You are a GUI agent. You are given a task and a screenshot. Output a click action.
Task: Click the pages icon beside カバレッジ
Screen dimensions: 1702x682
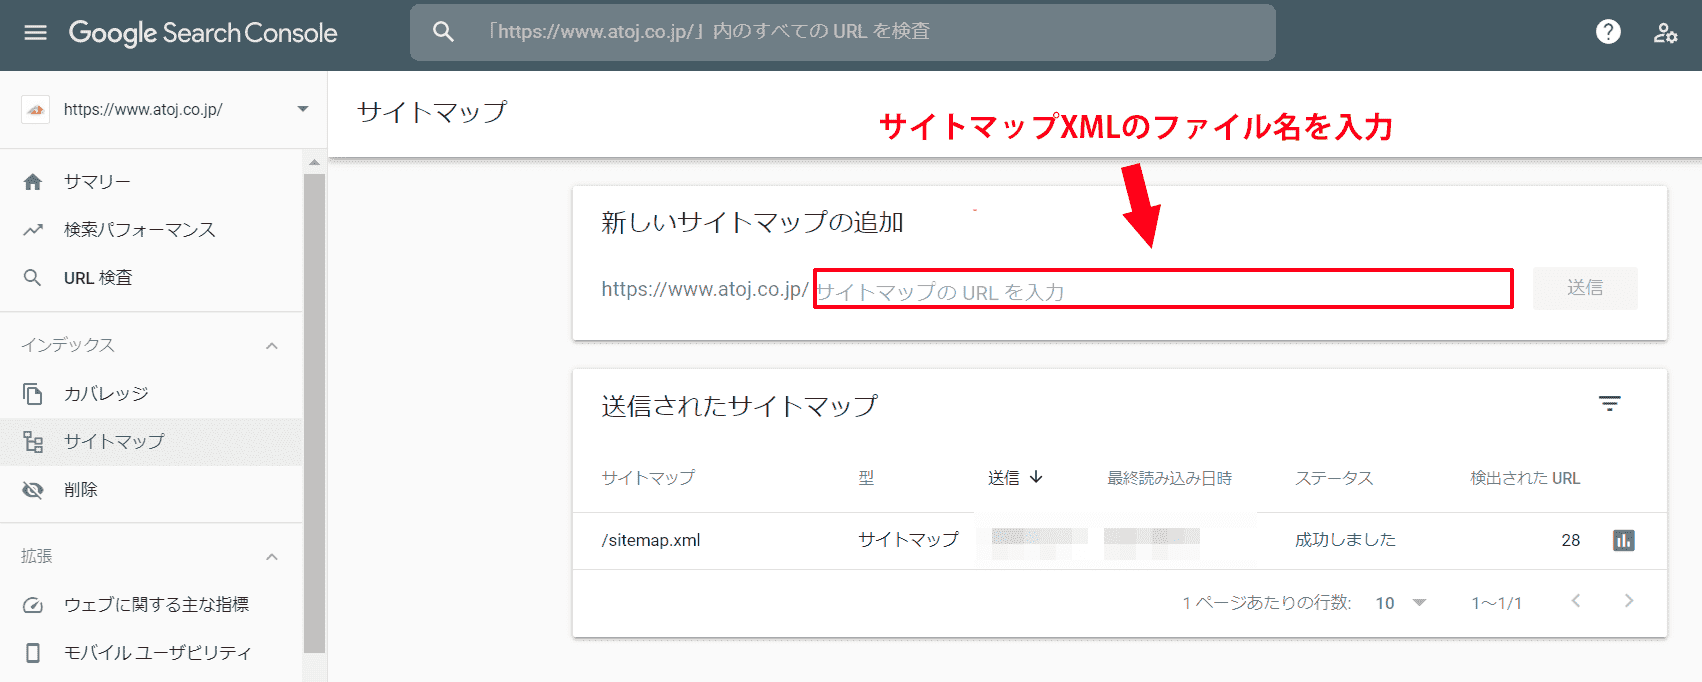33,393
